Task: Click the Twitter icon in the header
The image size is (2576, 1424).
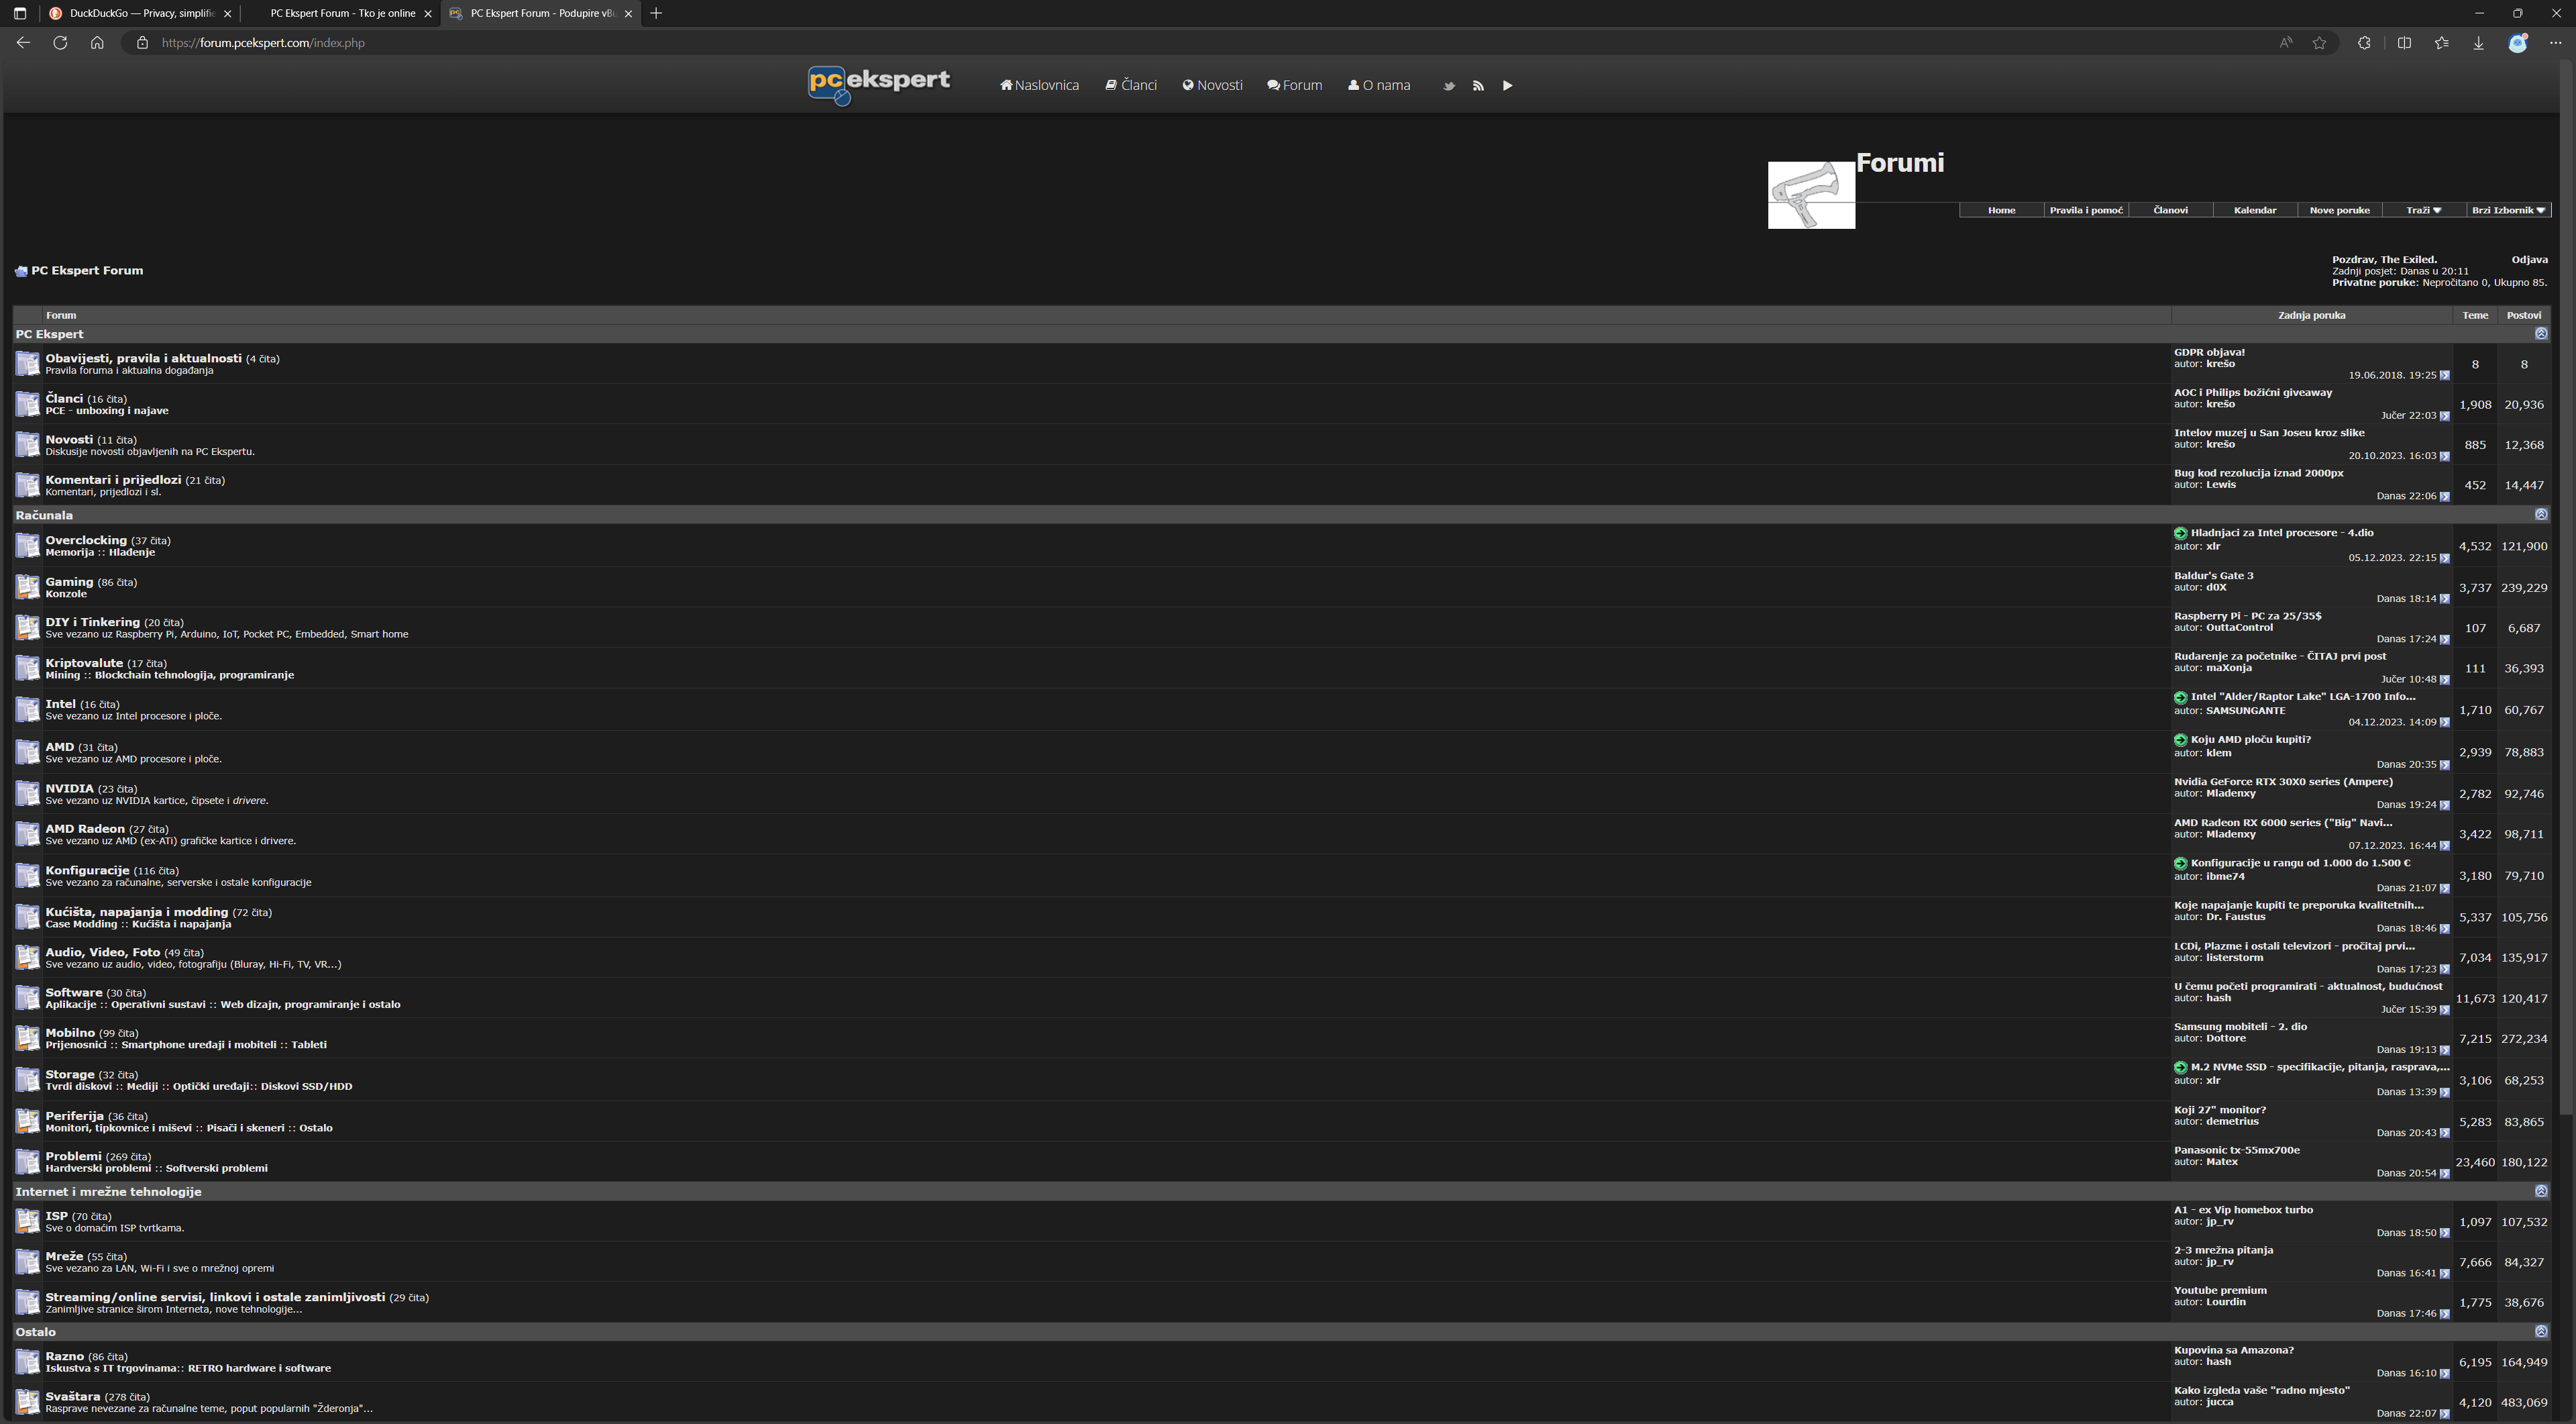Action: point(1448,86)
